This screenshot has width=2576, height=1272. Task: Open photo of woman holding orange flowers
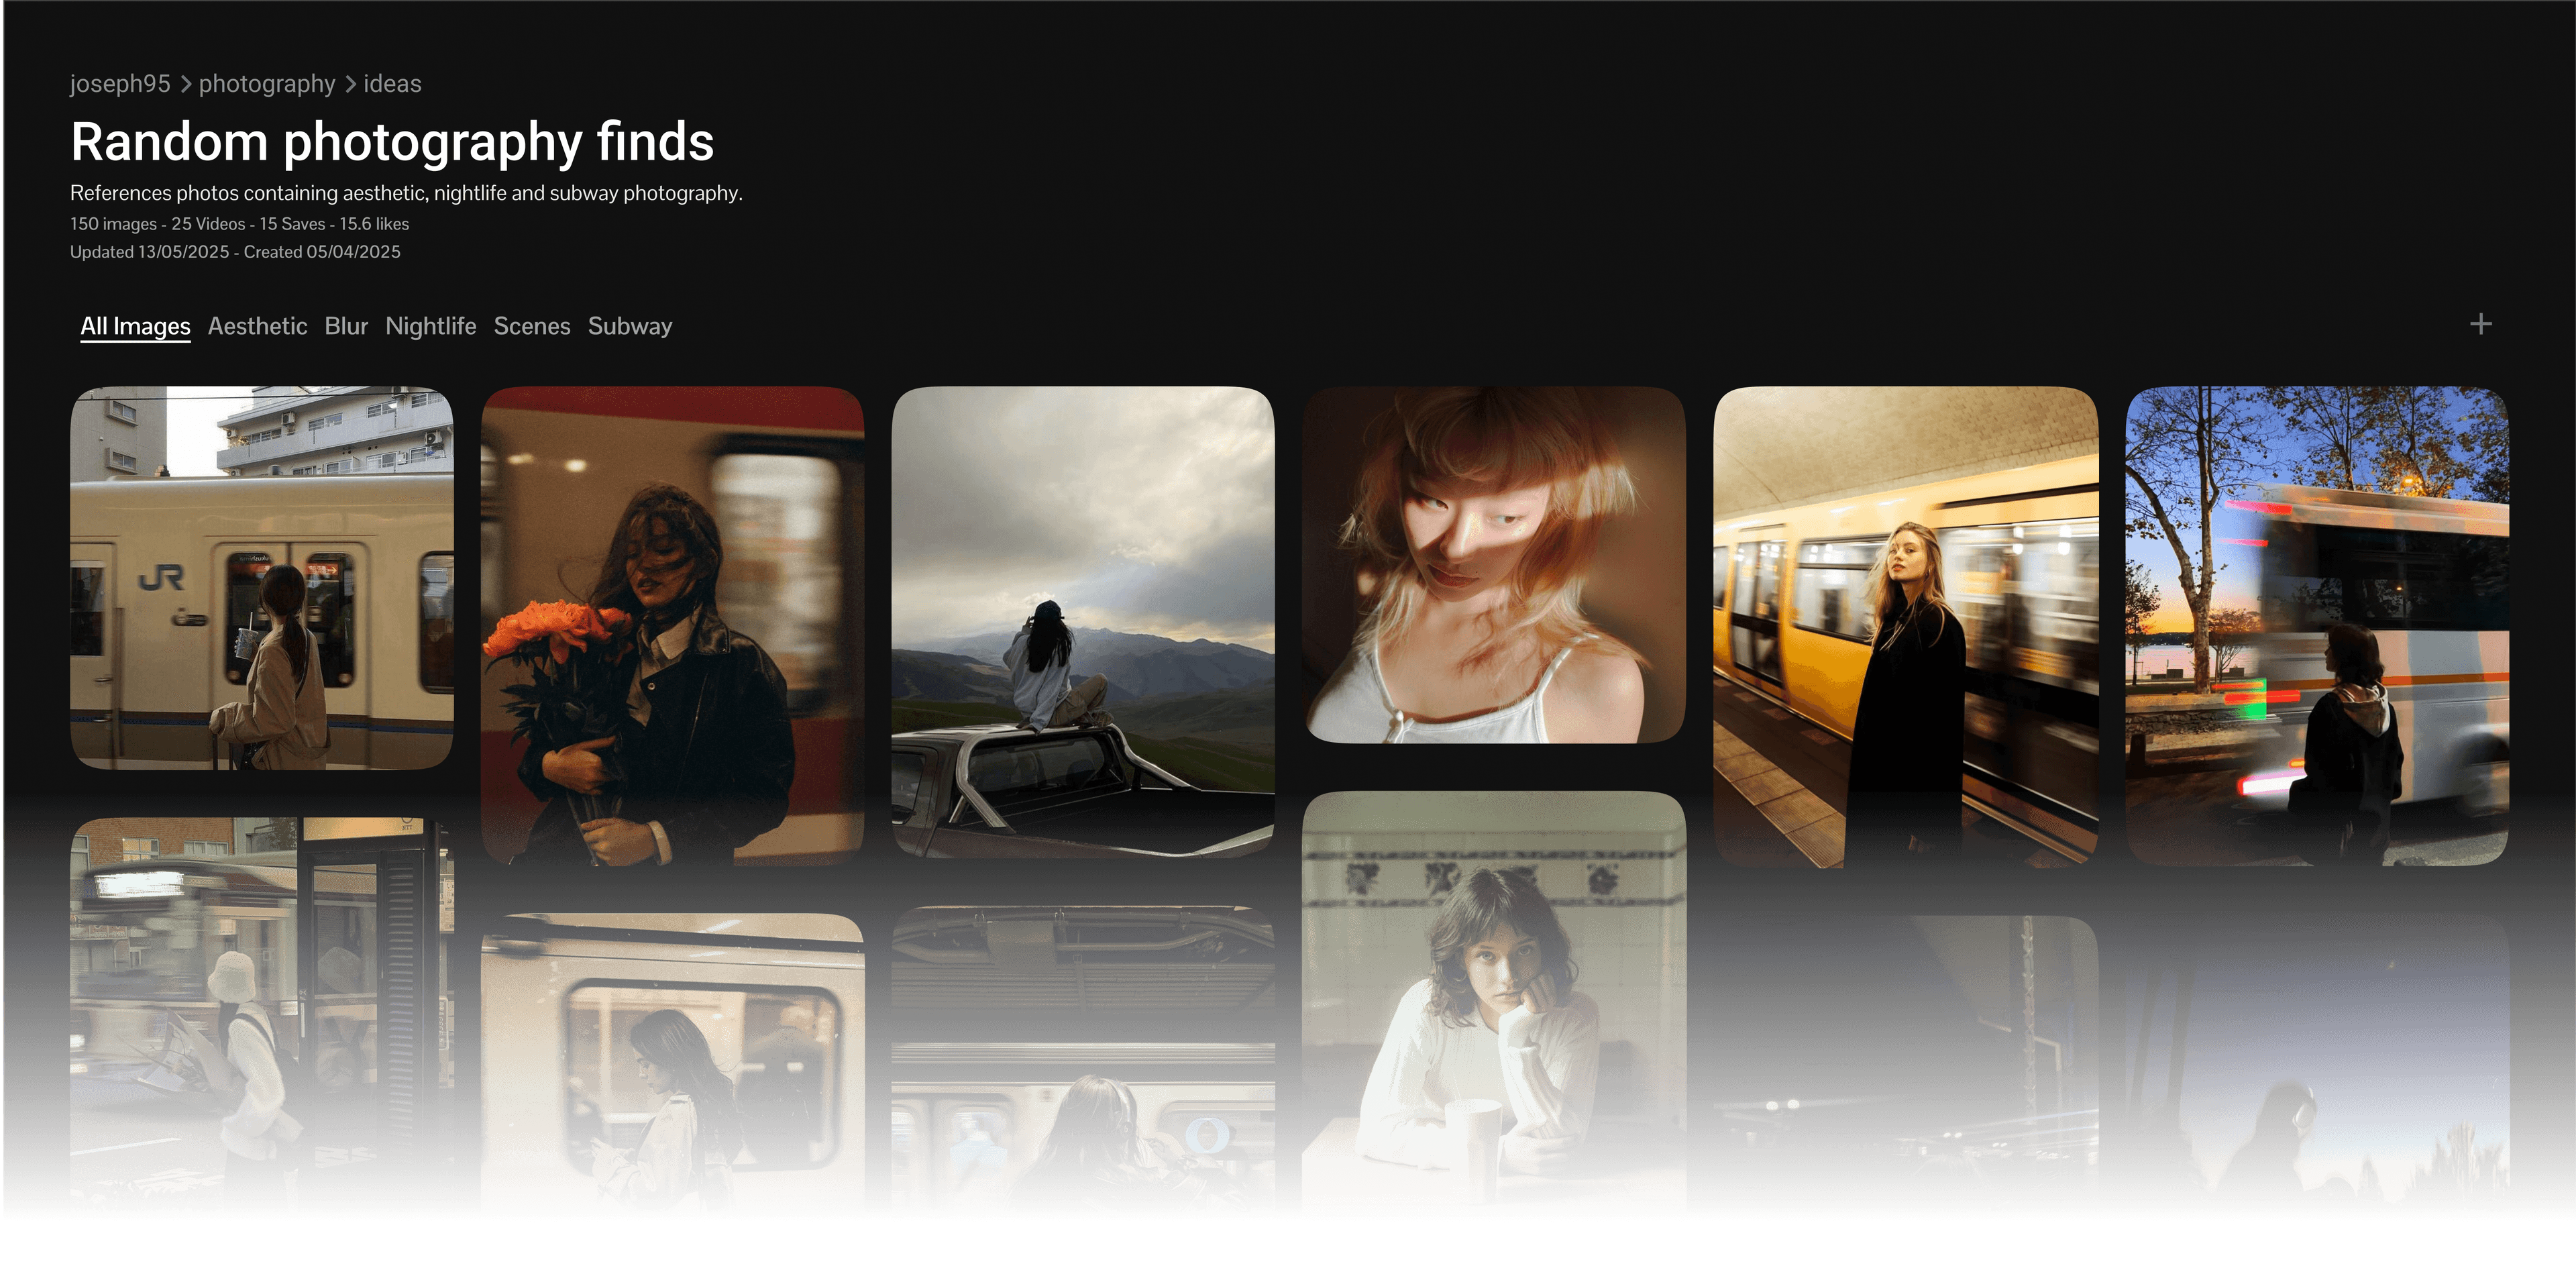pos(672,625)
